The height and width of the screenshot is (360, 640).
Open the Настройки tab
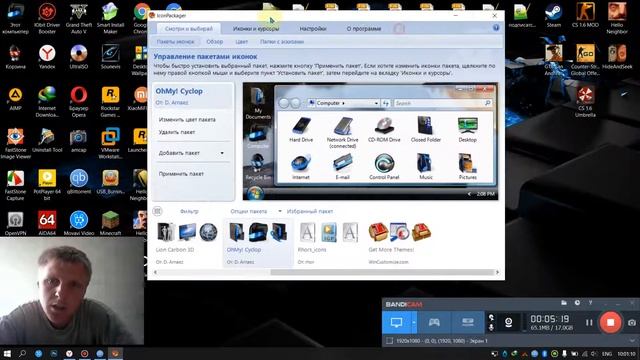[x=313, y=29]
